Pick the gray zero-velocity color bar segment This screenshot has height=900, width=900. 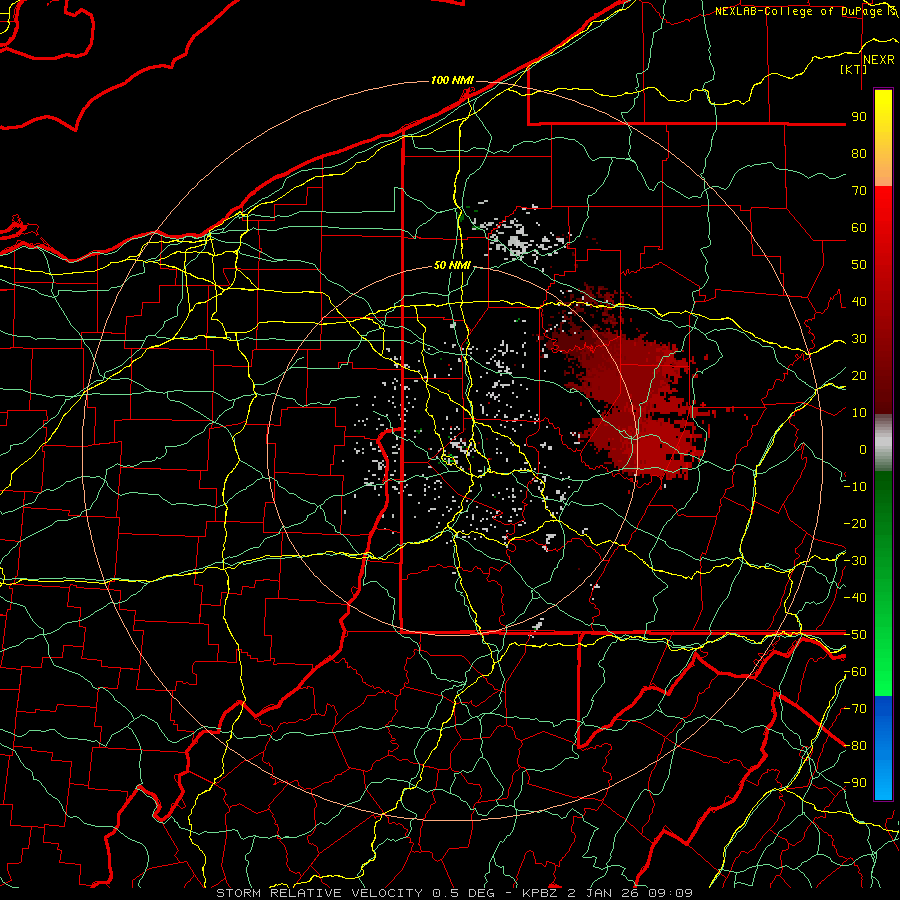point(883,443)
